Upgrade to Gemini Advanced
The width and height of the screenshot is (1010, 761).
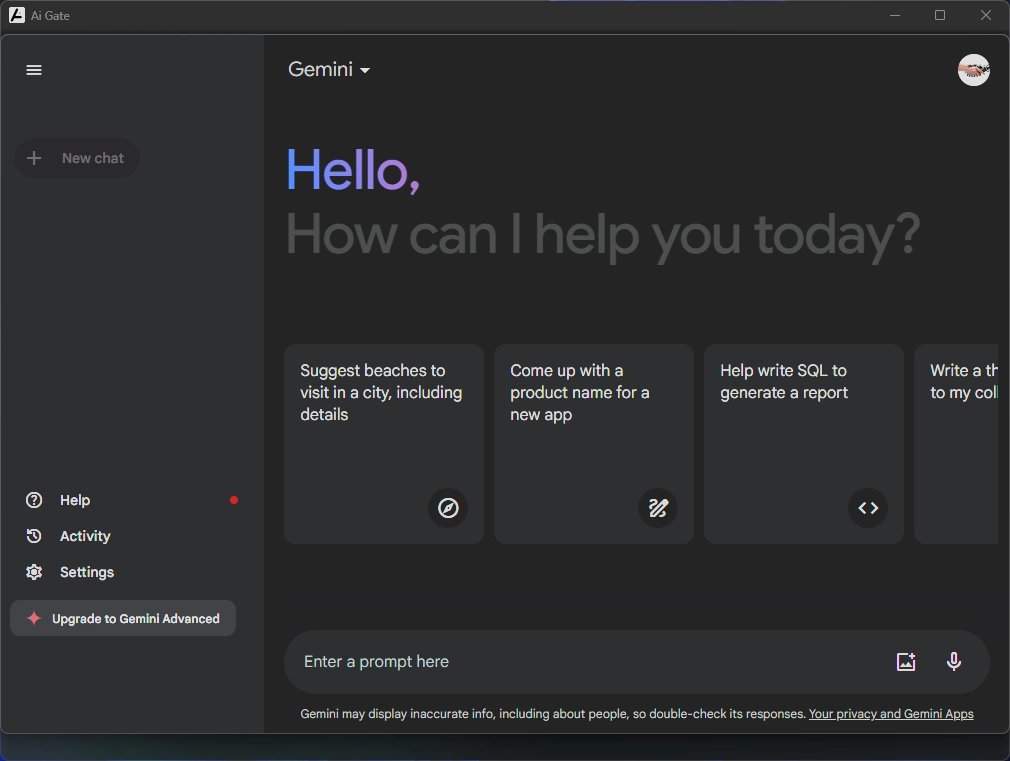(123, 619)
